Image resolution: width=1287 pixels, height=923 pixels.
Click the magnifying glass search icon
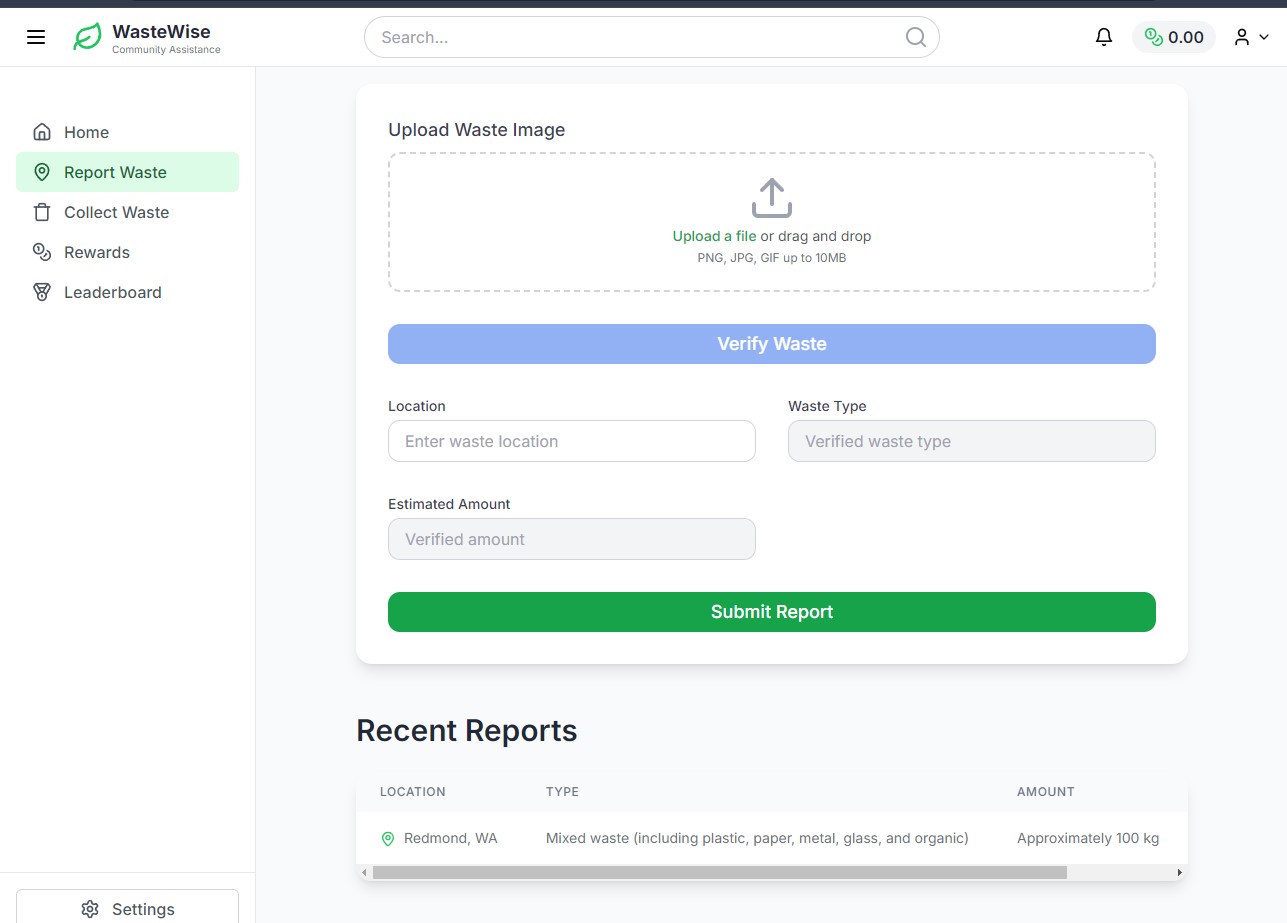915,36
